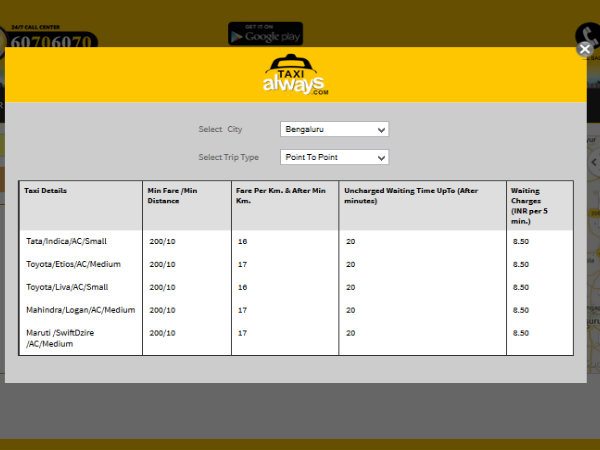Click the waiting time 20 for Mahindra Logan

coord(351,310)
